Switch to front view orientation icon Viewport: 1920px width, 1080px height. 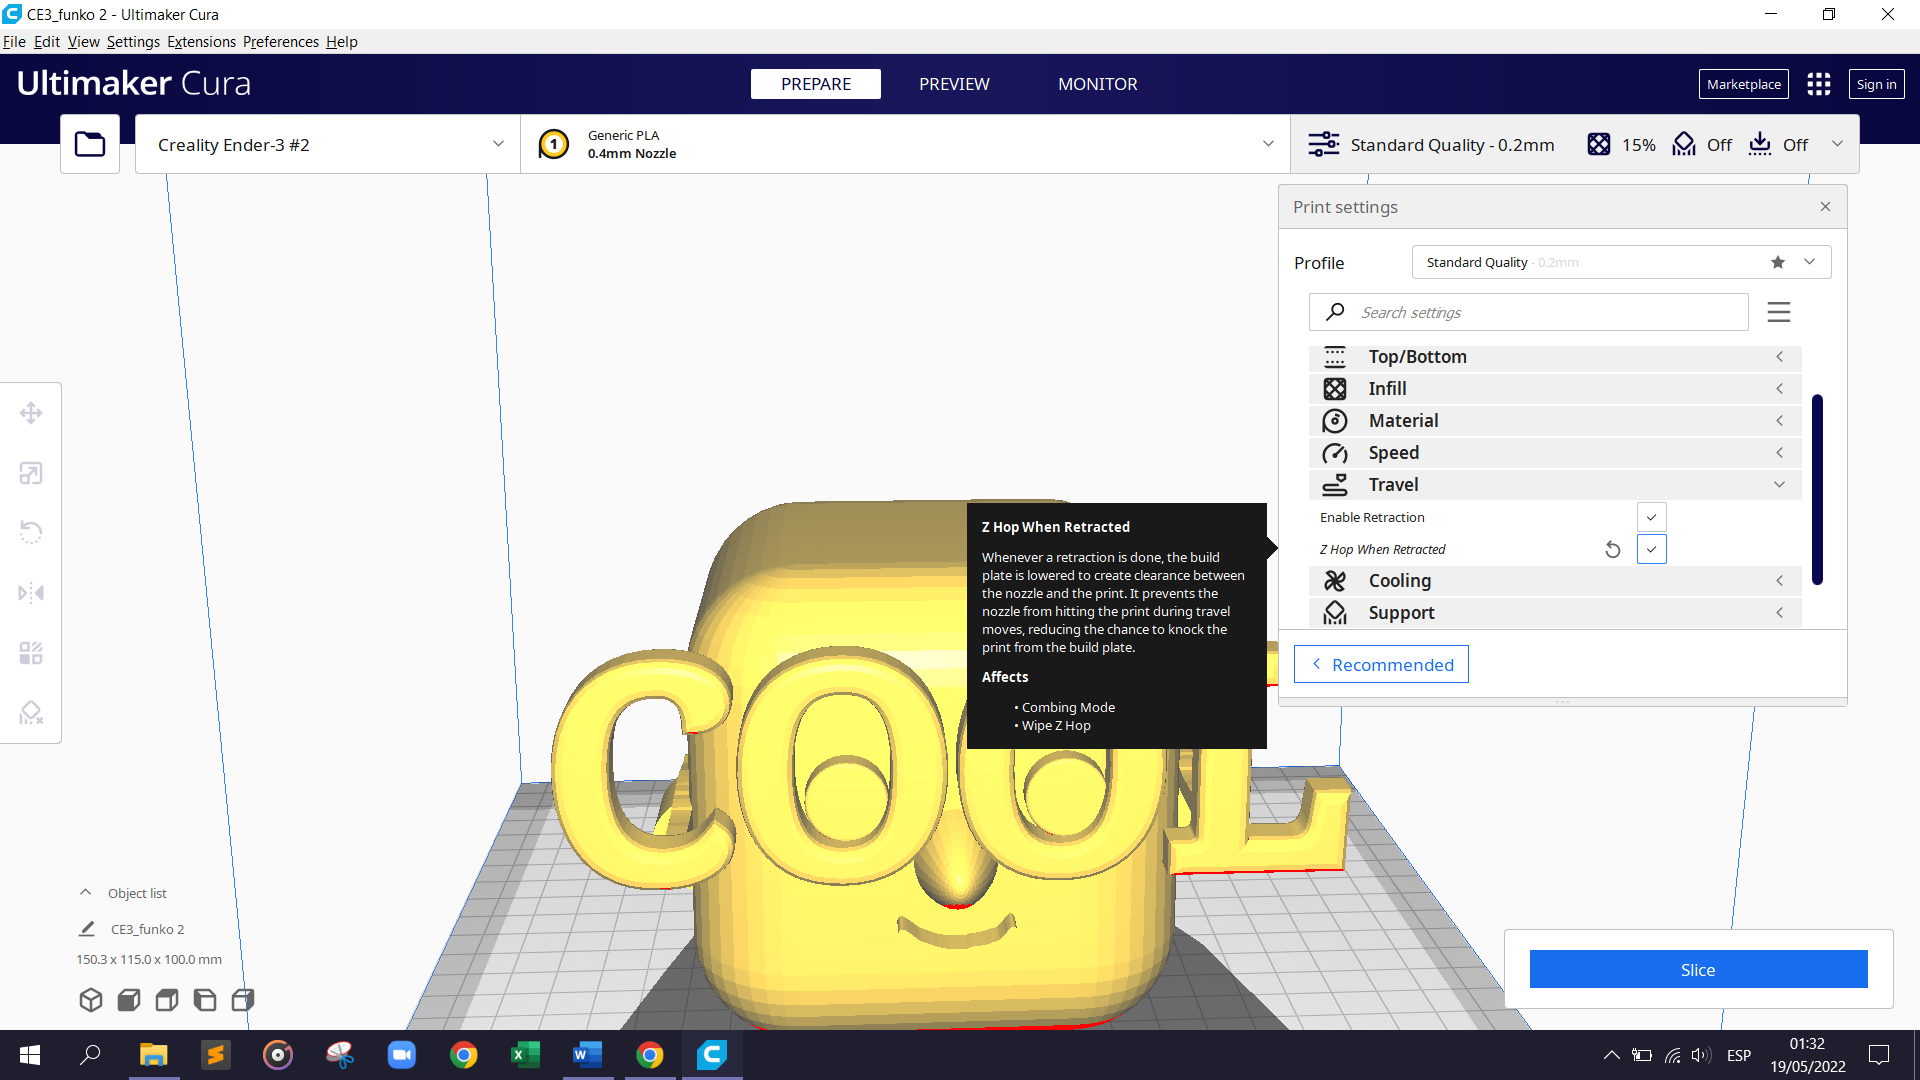(128, 1000)
